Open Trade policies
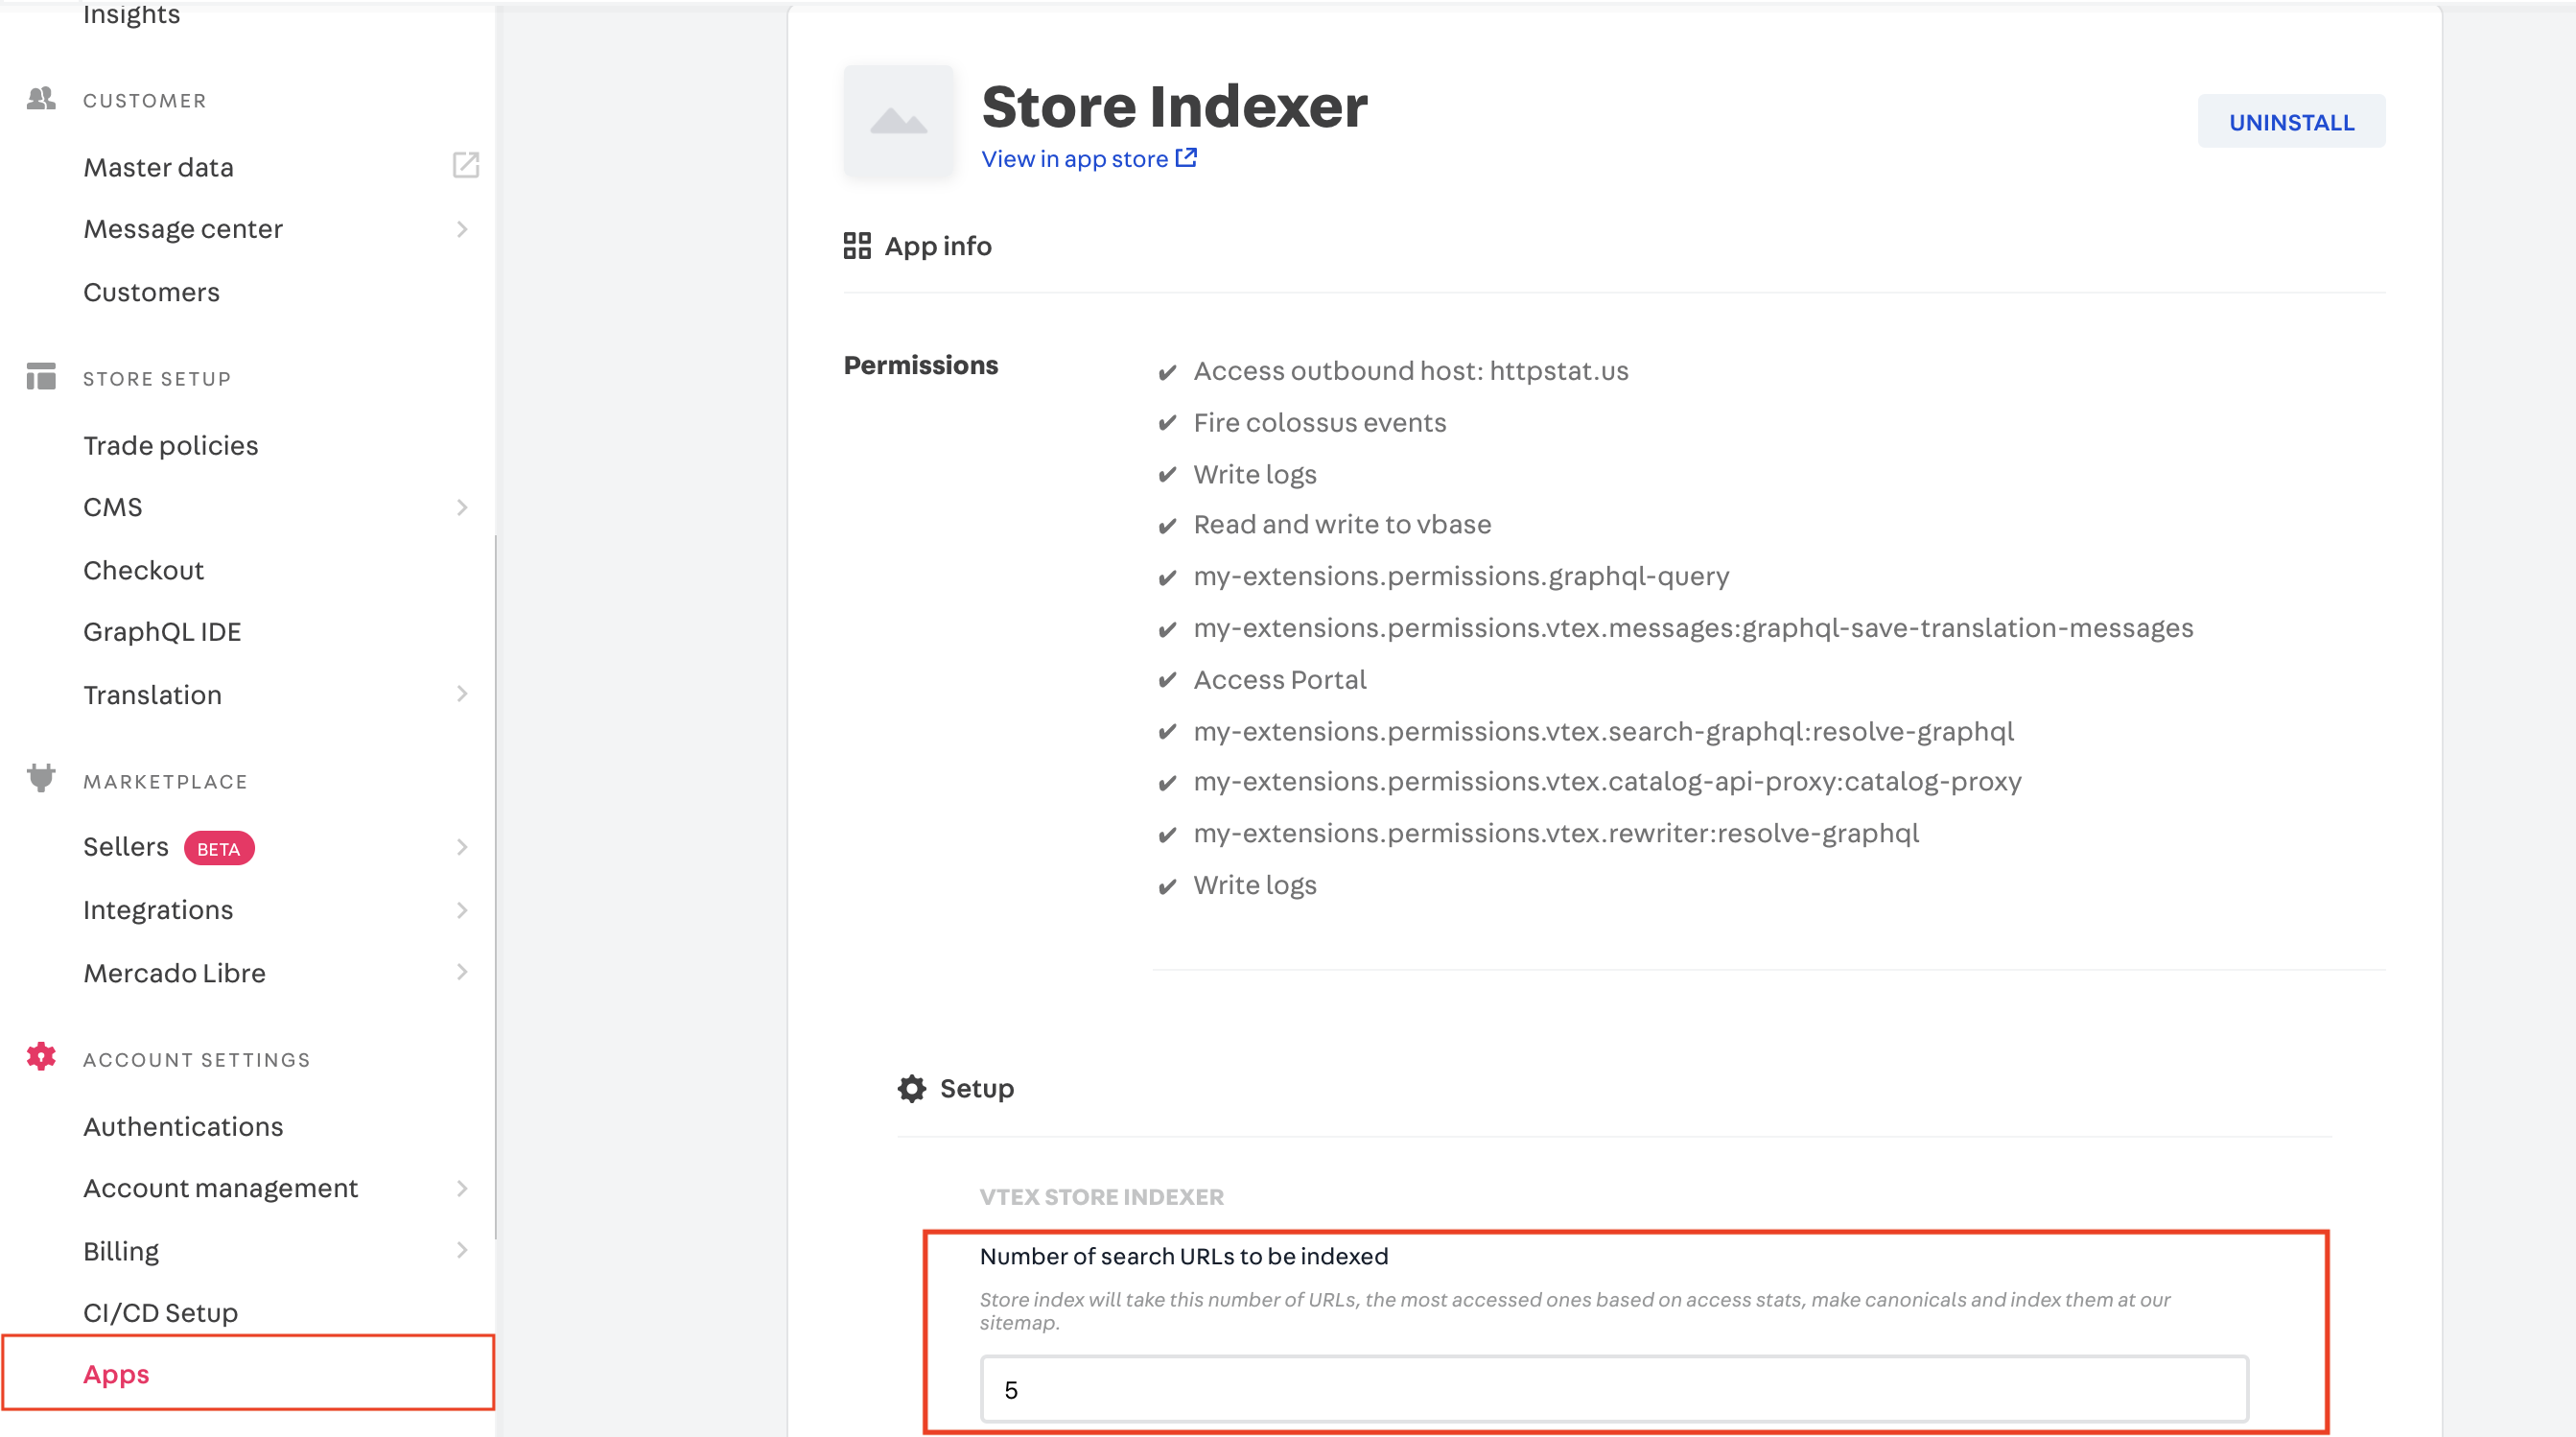This screenshot has height=1437, width=2576. tap(171, 446)
